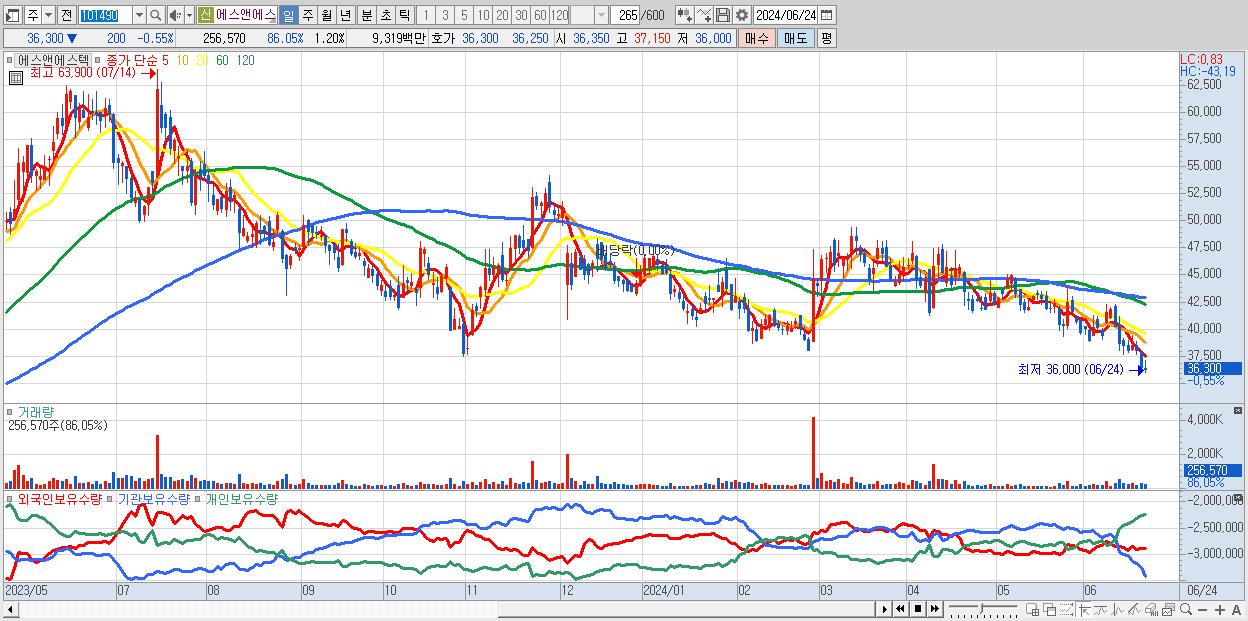
Task: Choose the 3 interval button
Action: pos(445,16)
